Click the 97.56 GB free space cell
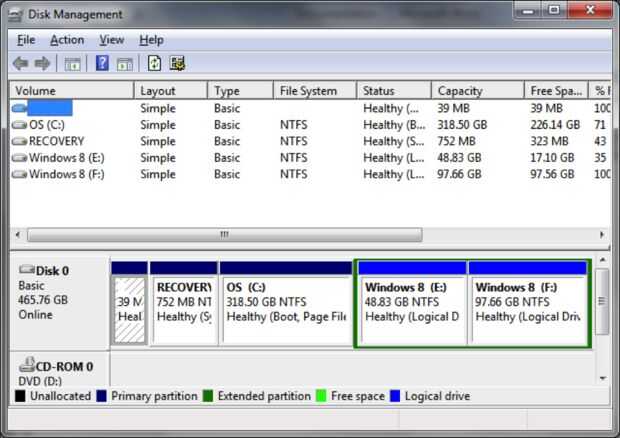The height and width of the screenshot is (438, 620). click(552, 174)
